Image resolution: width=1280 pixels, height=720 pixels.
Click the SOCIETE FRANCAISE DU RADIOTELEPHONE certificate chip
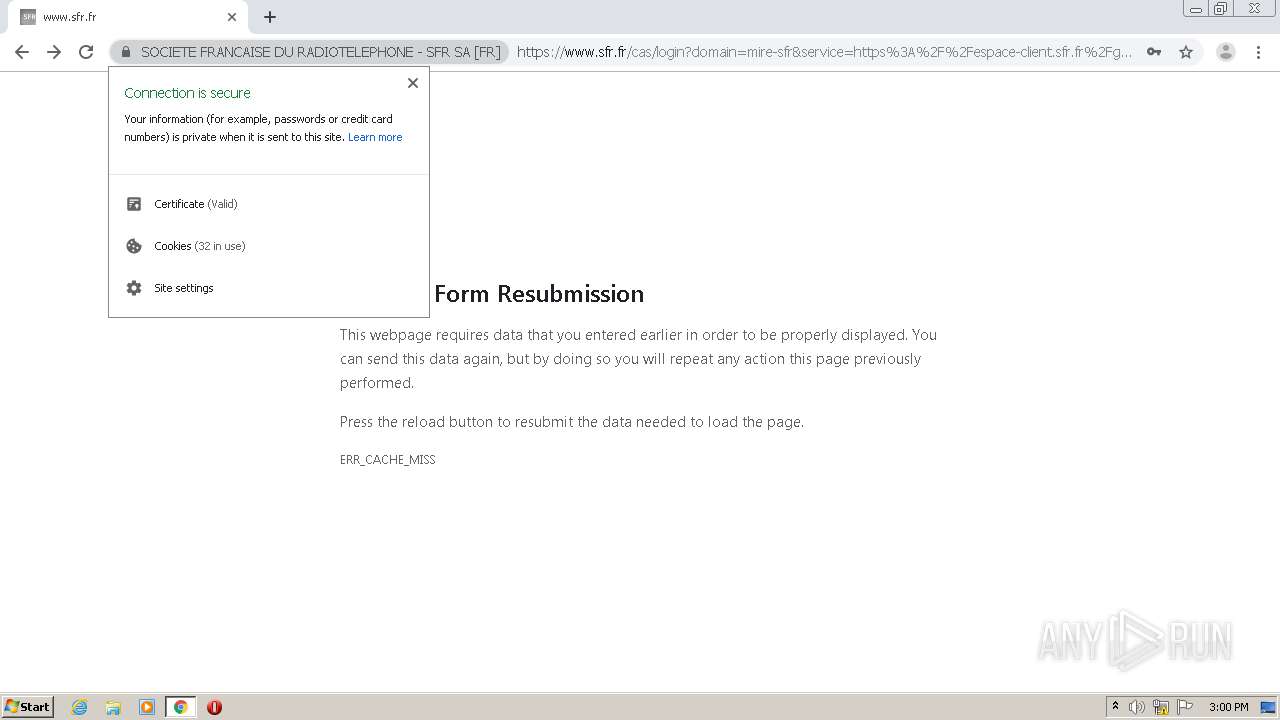[311, 52]
